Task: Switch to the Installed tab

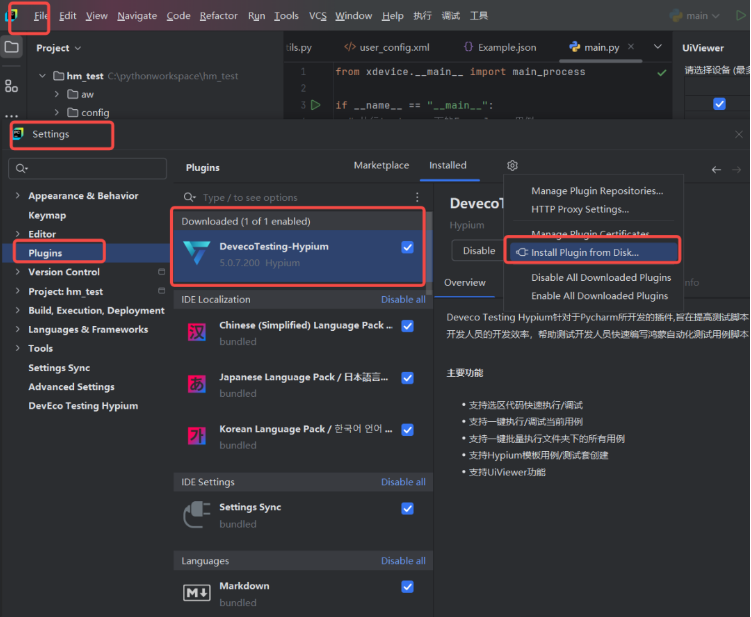Action: tap(447, 165)
